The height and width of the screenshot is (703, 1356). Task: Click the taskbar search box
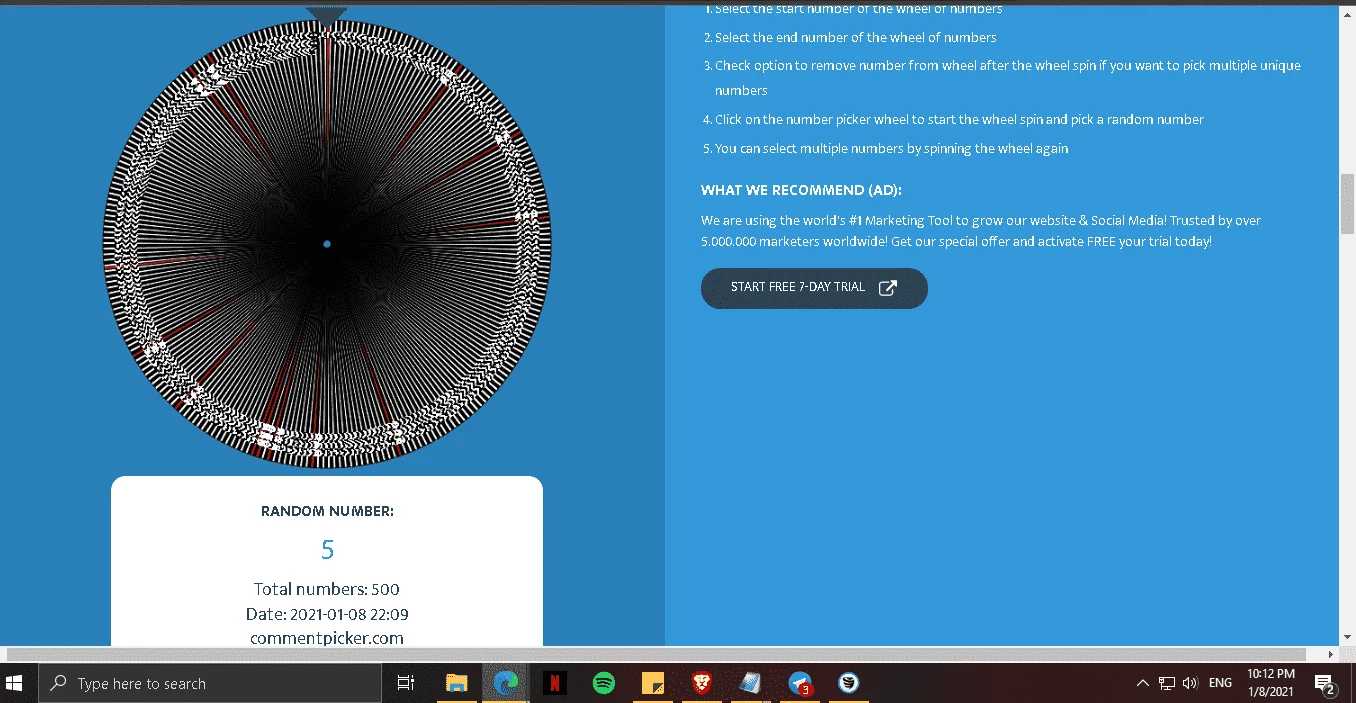pyautogui.click(x=210, y=683)
